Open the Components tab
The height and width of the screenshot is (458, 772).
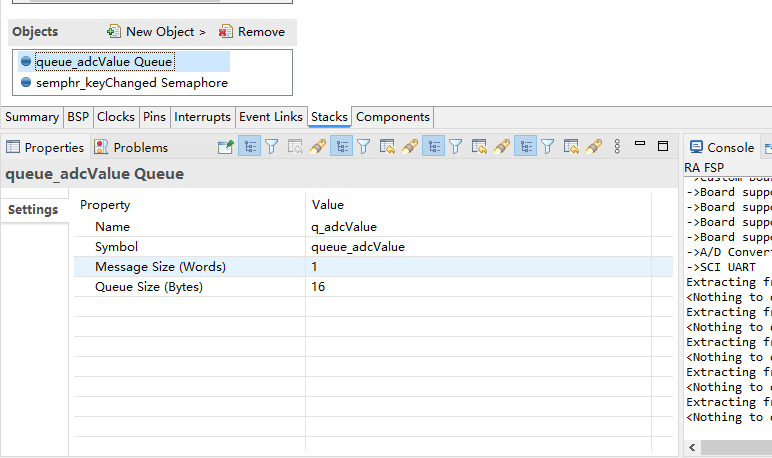coord(393,117)
